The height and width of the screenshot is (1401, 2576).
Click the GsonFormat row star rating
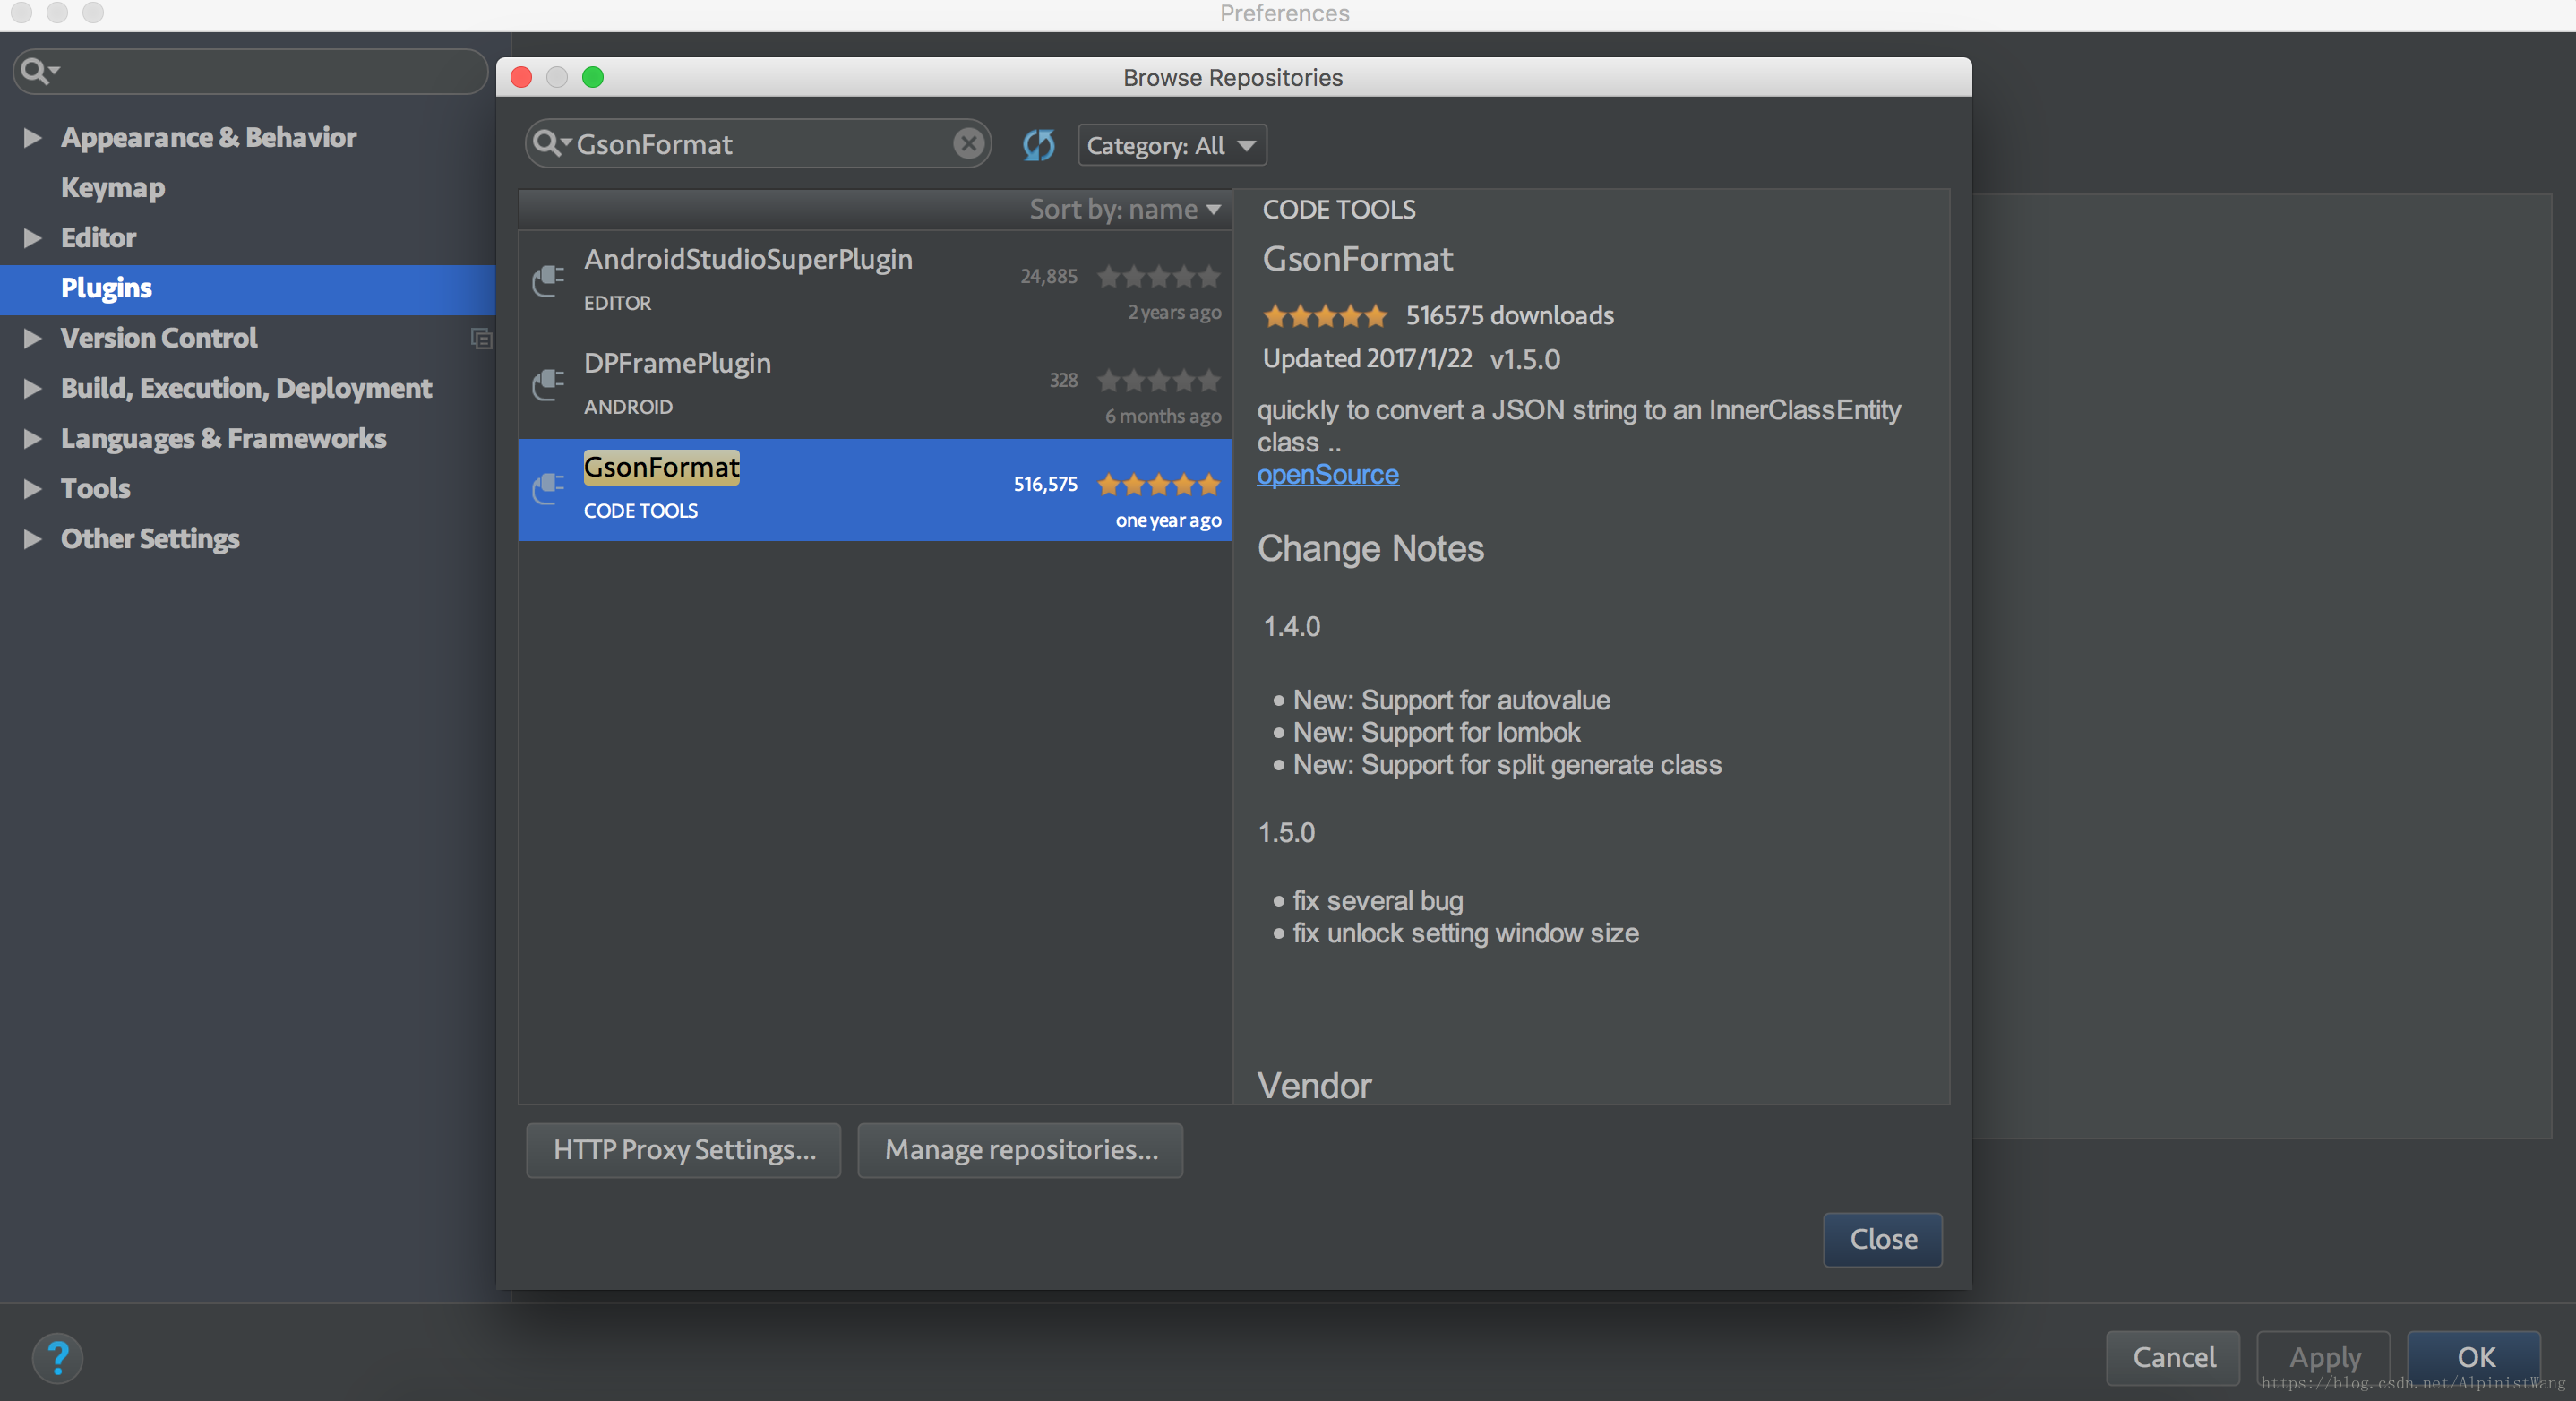[1158, 484]
